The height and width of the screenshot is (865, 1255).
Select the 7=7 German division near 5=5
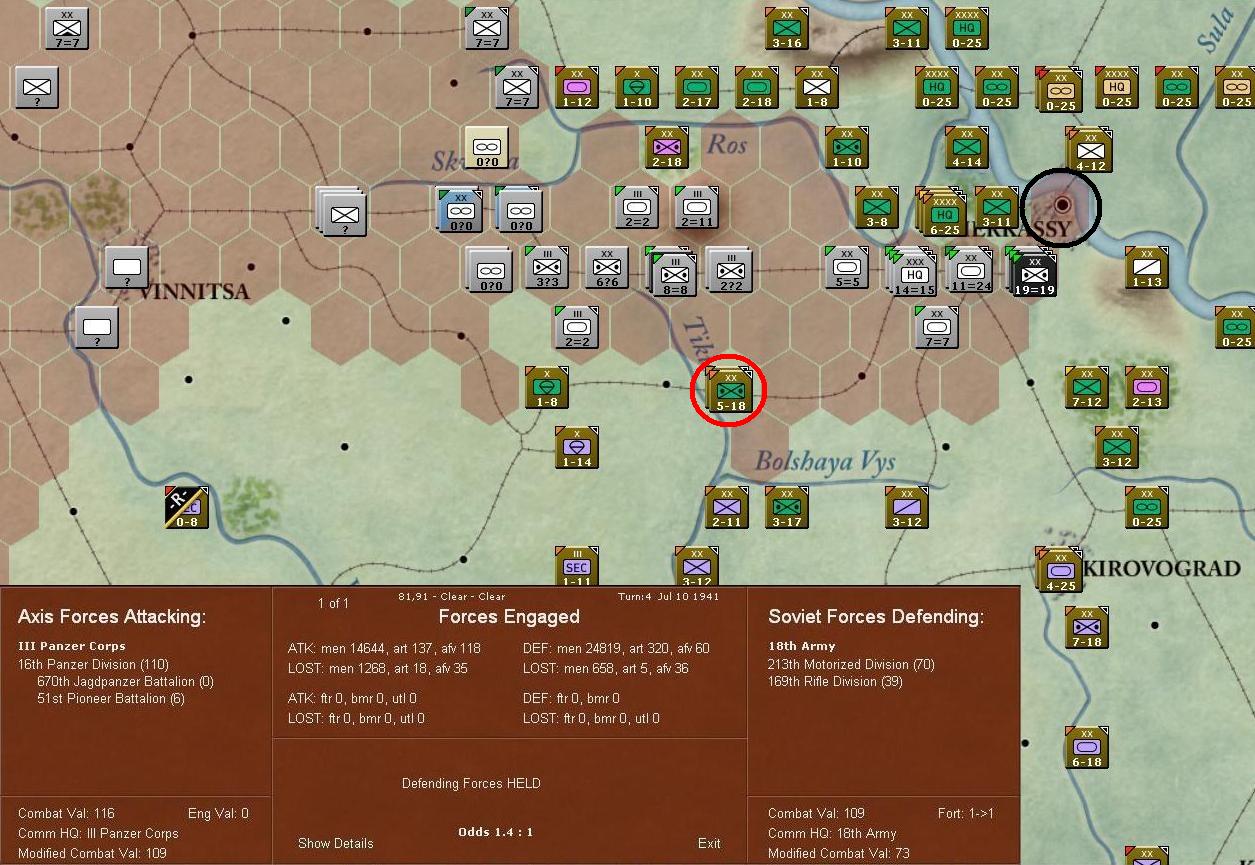coord(937,327)
